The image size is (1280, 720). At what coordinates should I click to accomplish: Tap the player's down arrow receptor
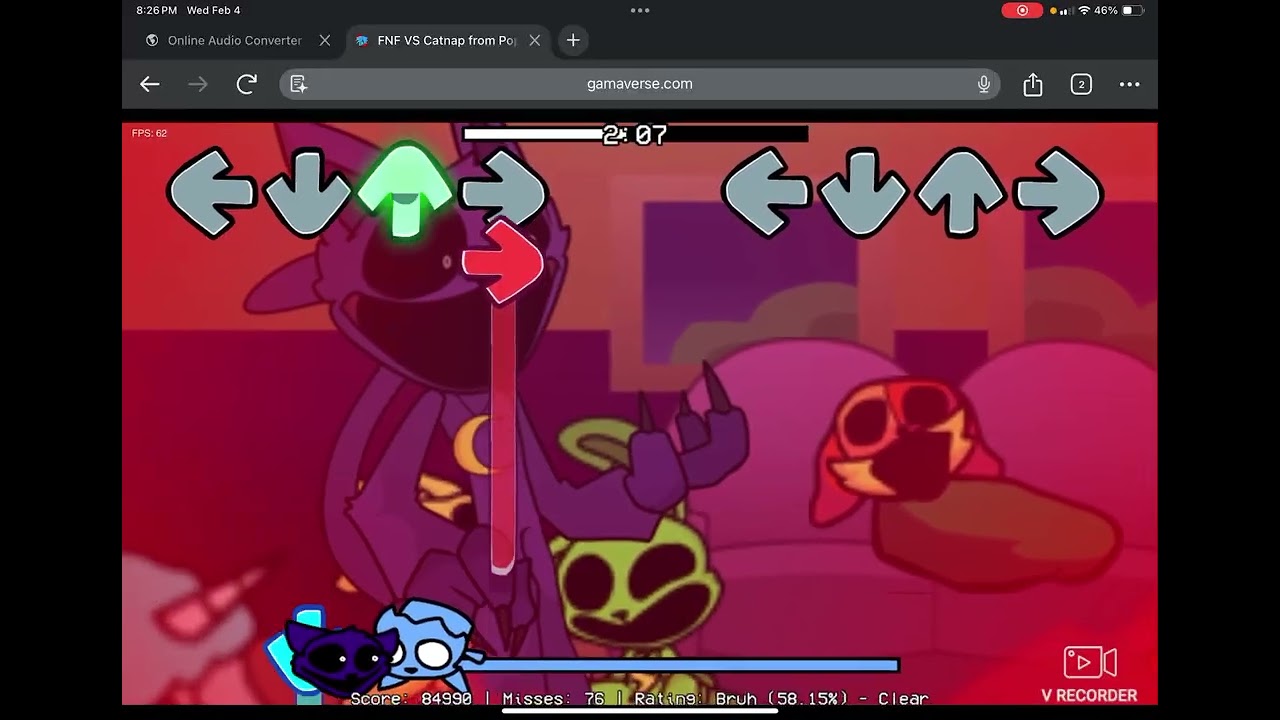pyautogui.click(x=863, y=192)
